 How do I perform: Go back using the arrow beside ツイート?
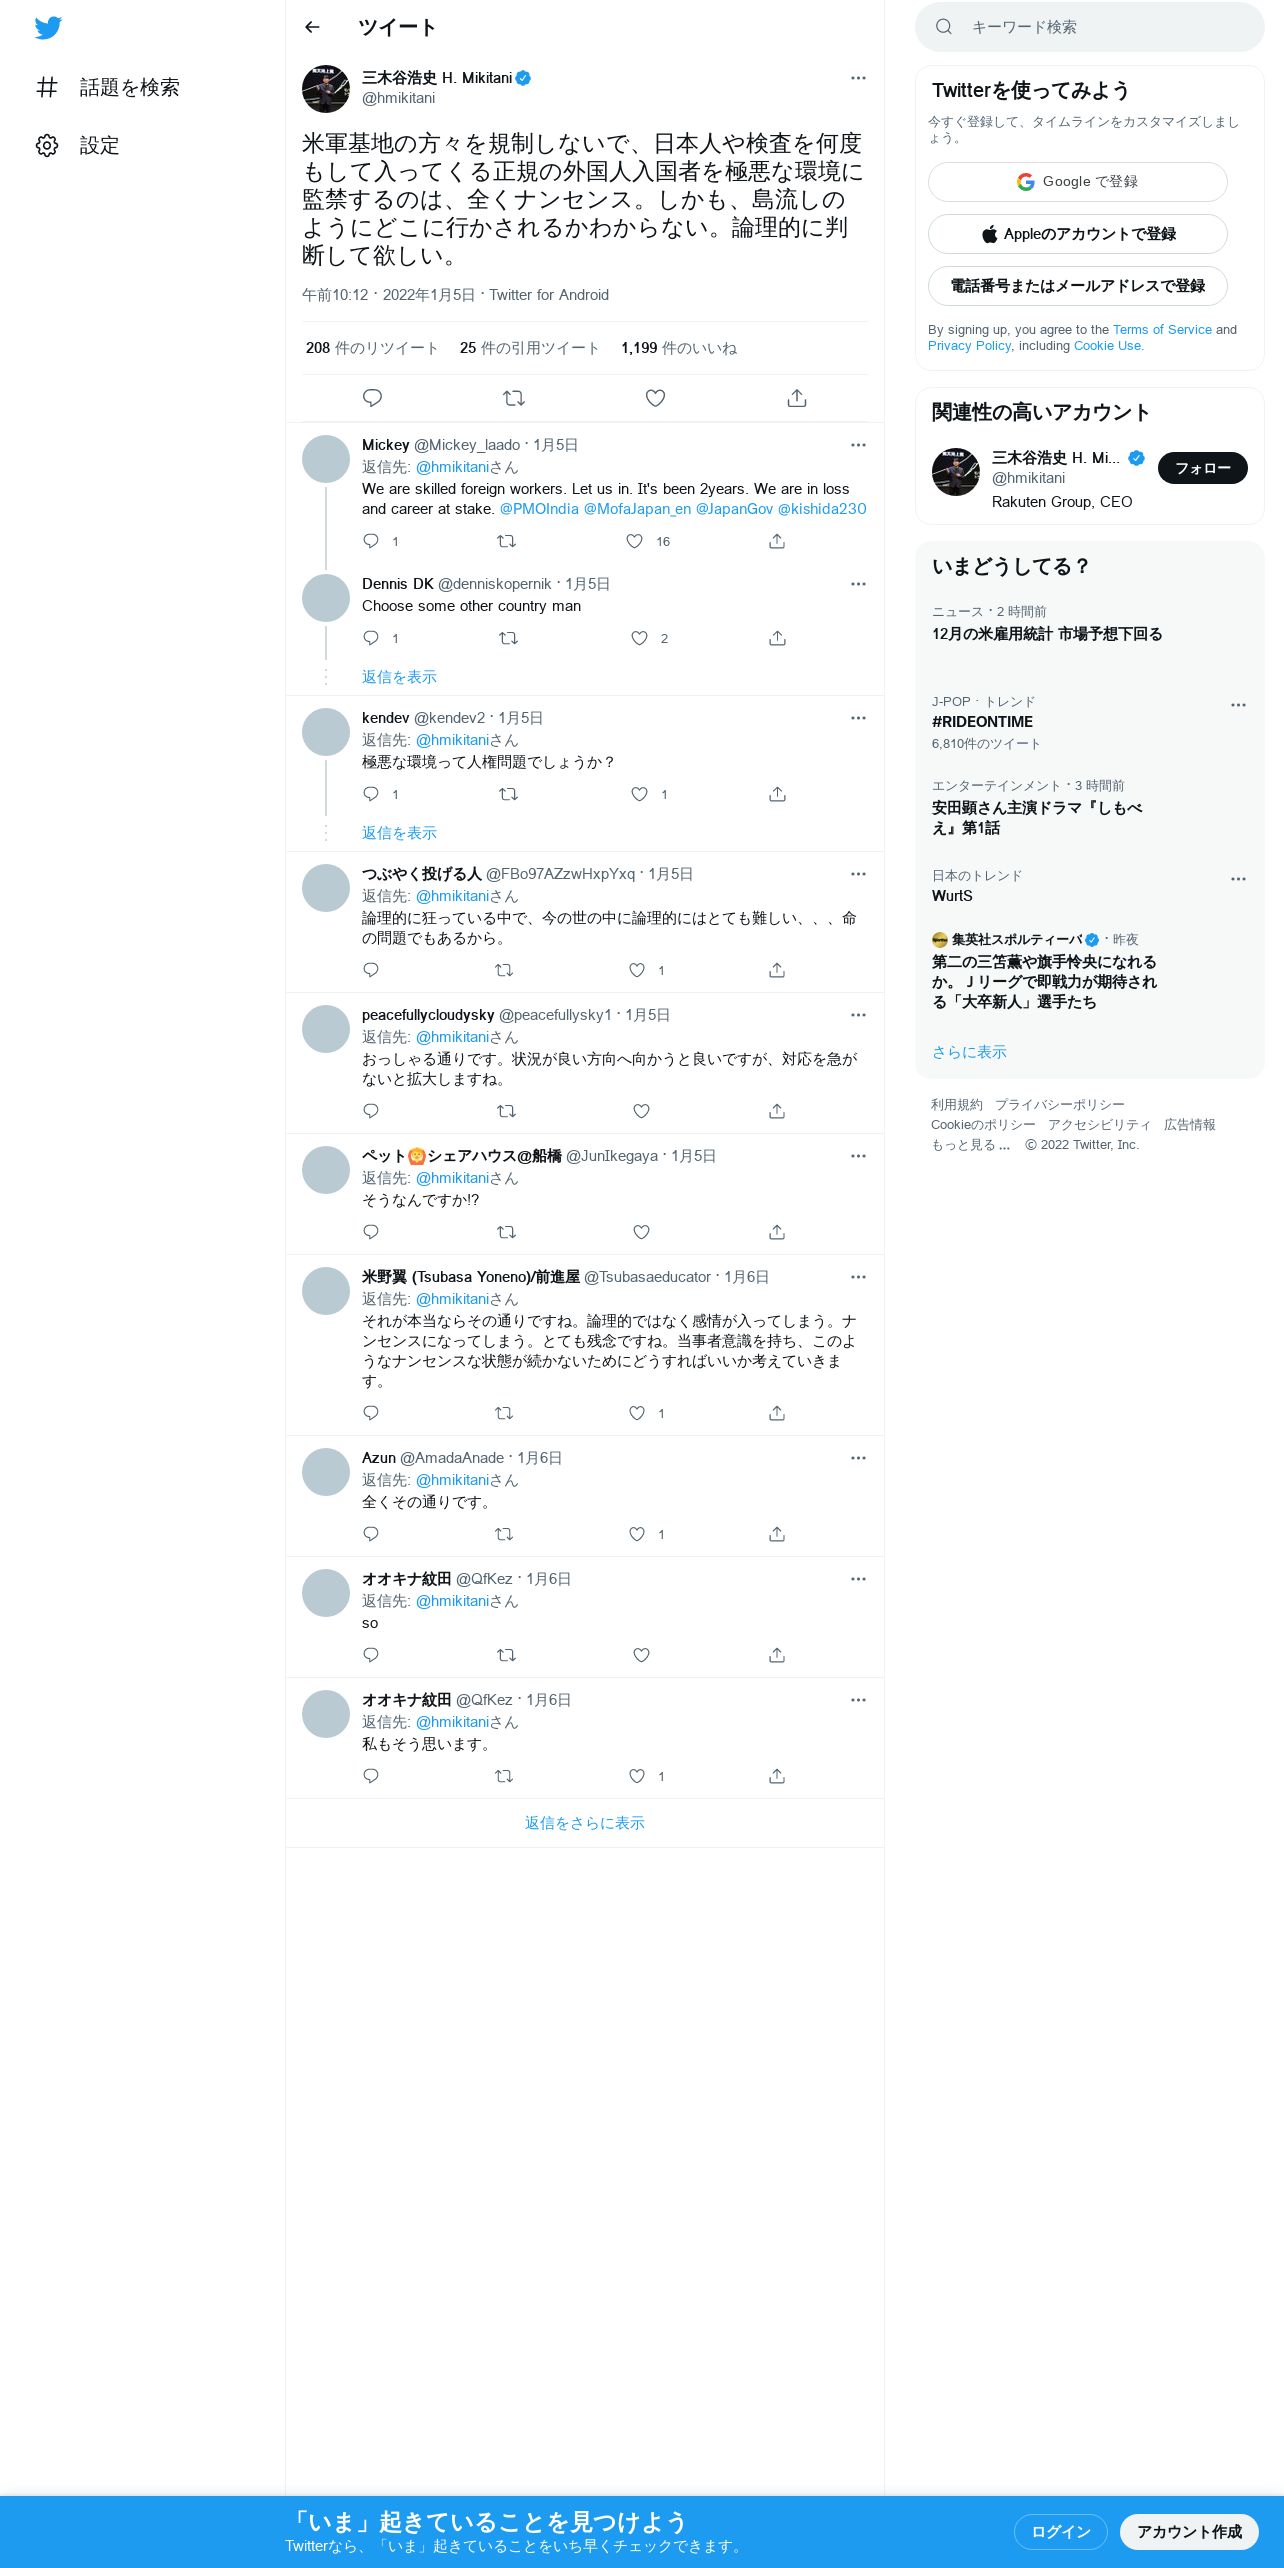pyautogui.click(x=312, y=27)
